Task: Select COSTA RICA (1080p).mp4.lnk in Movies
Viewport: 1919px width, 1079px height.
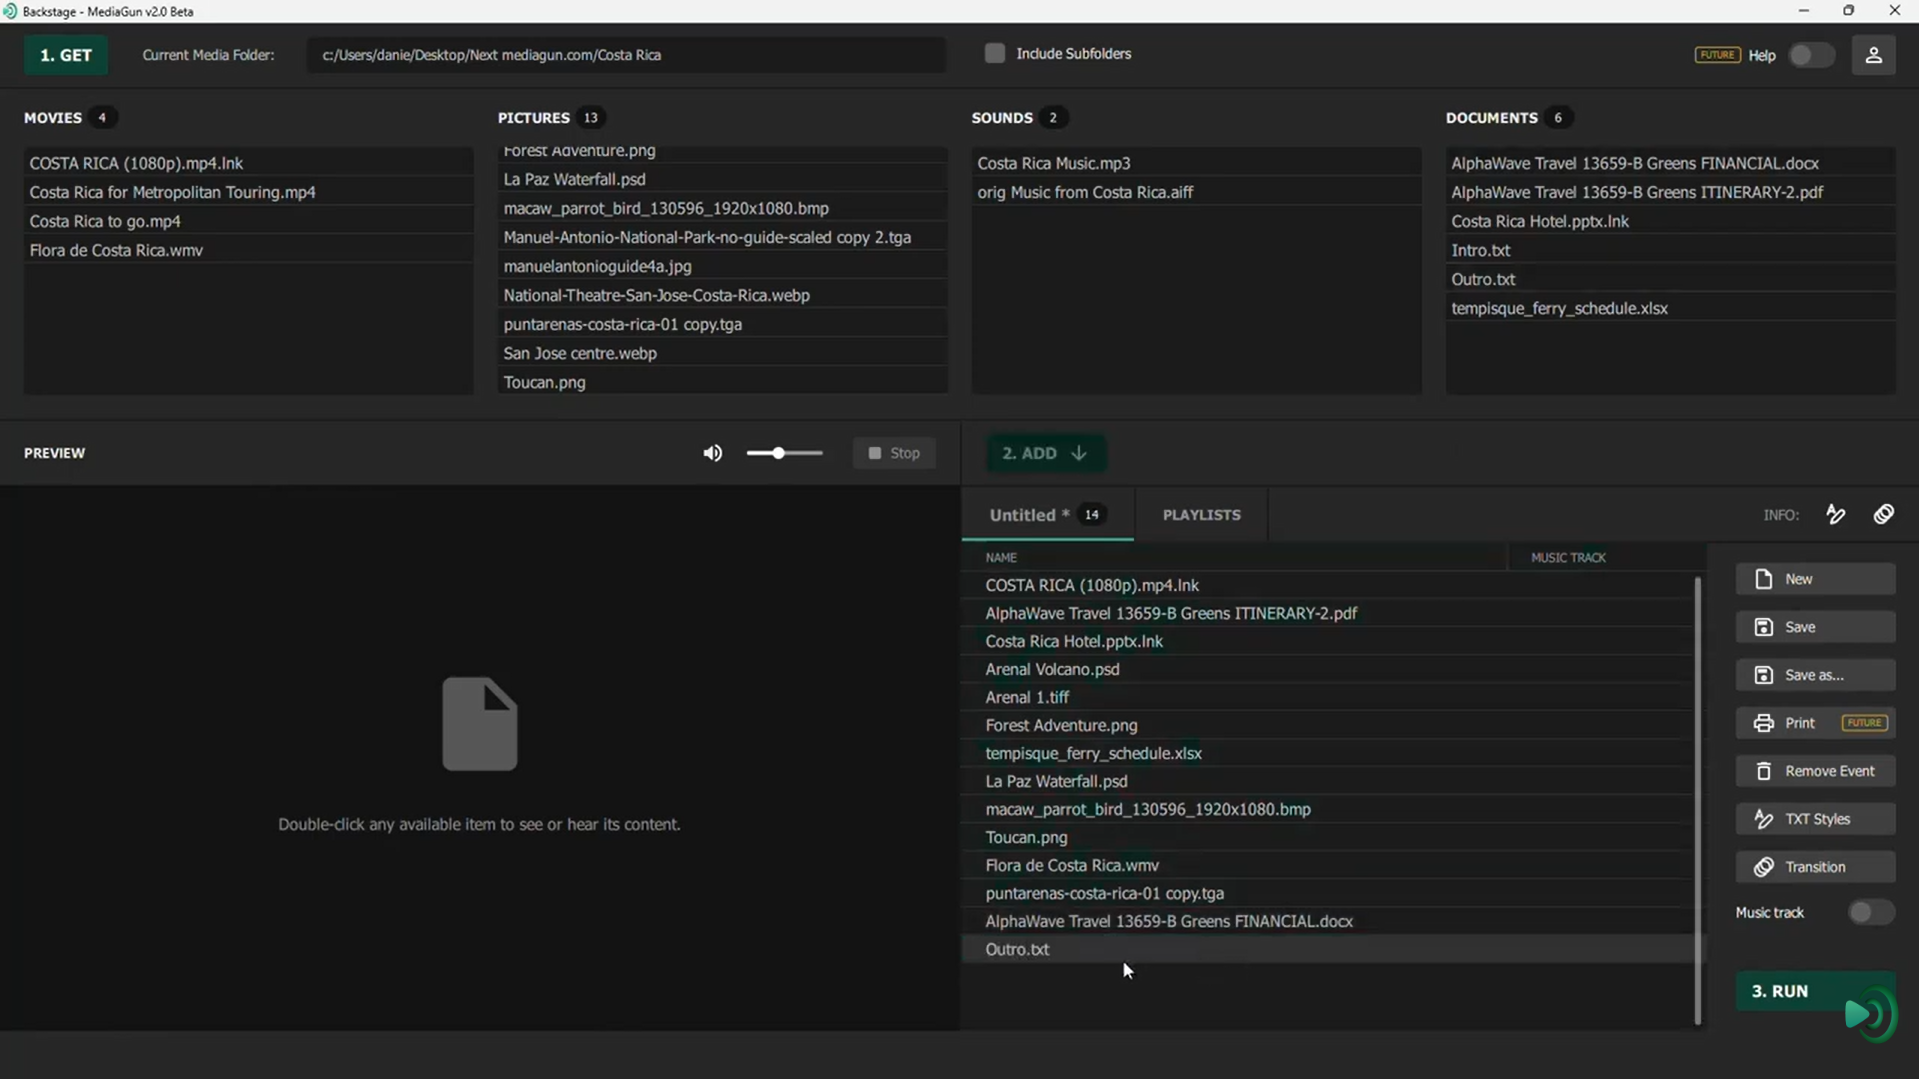Action: (x=248, y=163)
